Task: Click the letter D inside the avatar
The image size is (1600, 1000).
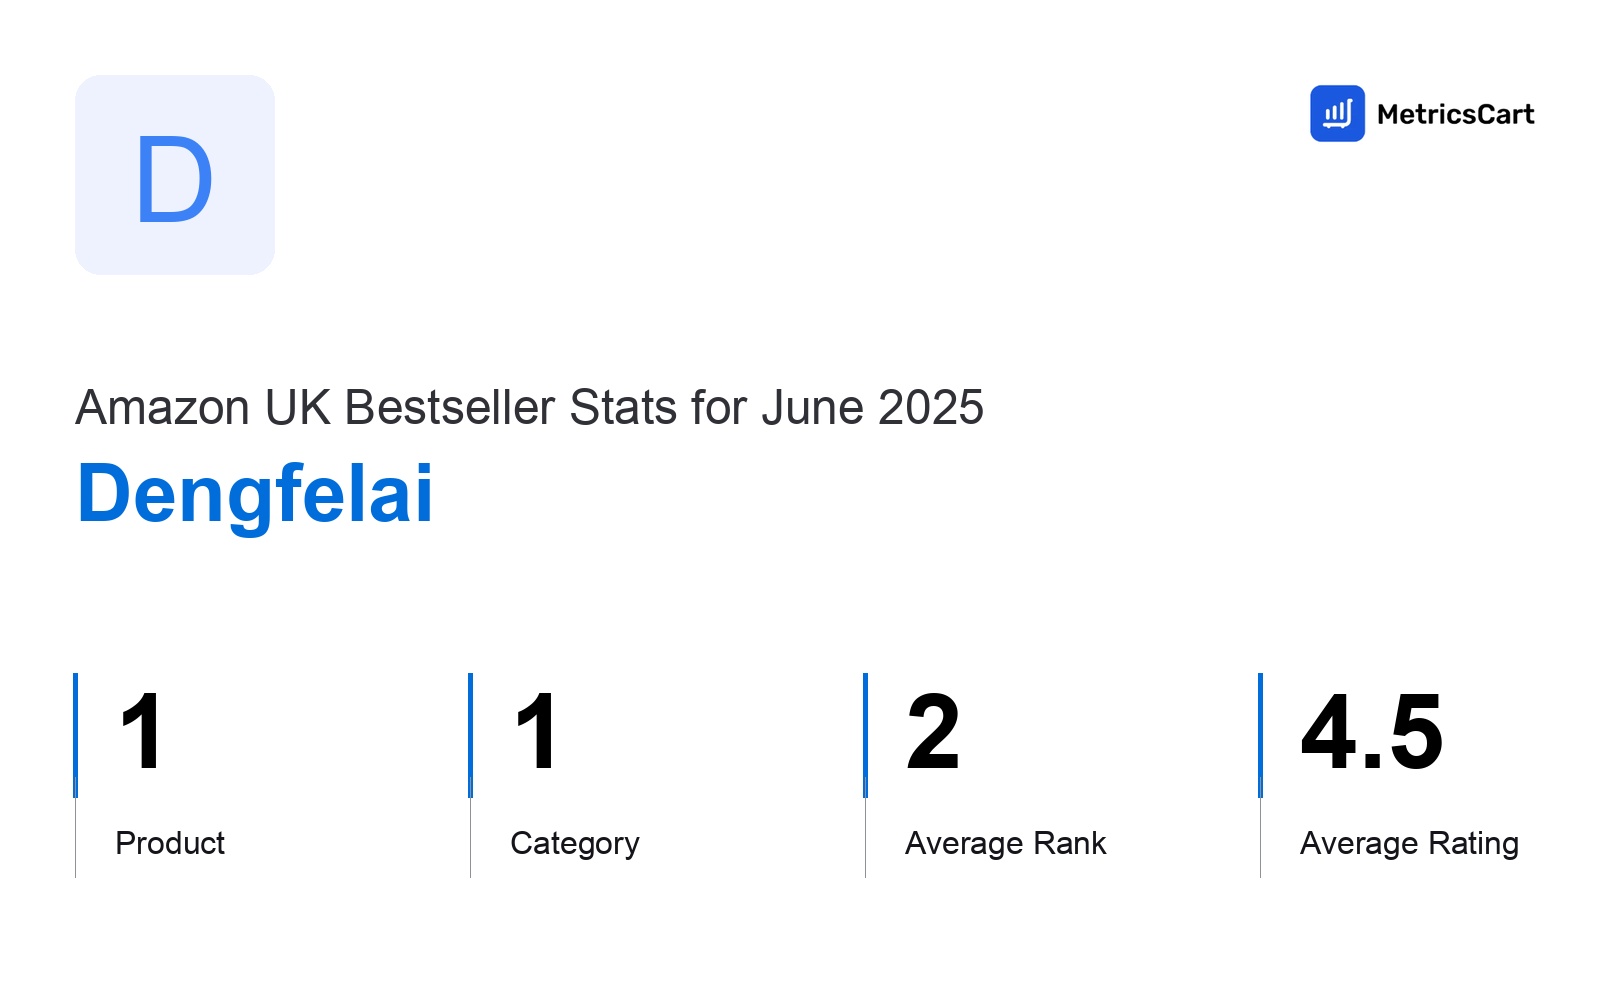Action: pos(174,180)
